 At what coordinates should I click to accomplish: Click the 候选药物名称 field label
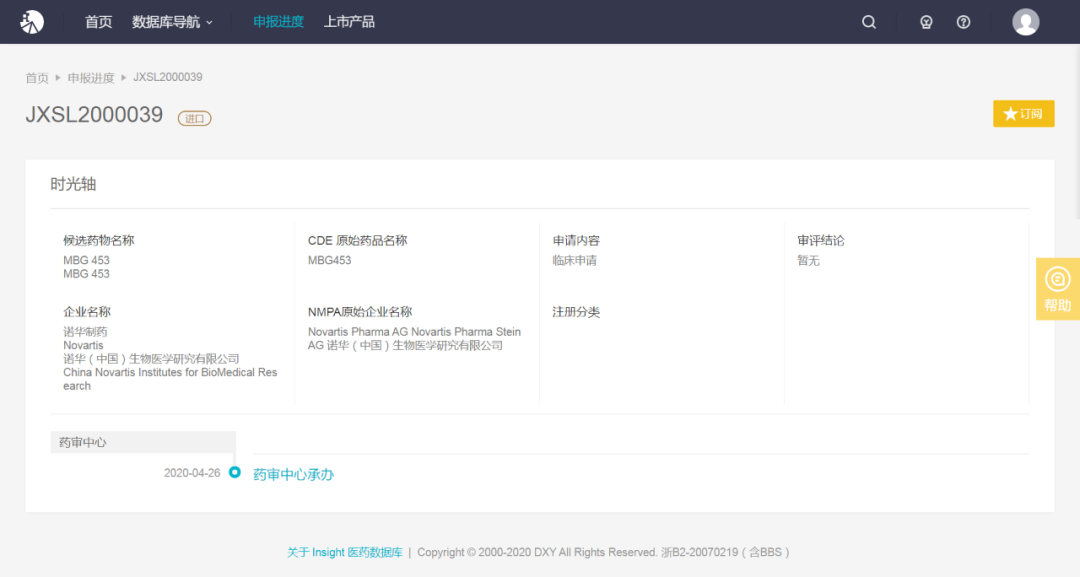pyautogui.click(x=98, y=240)
